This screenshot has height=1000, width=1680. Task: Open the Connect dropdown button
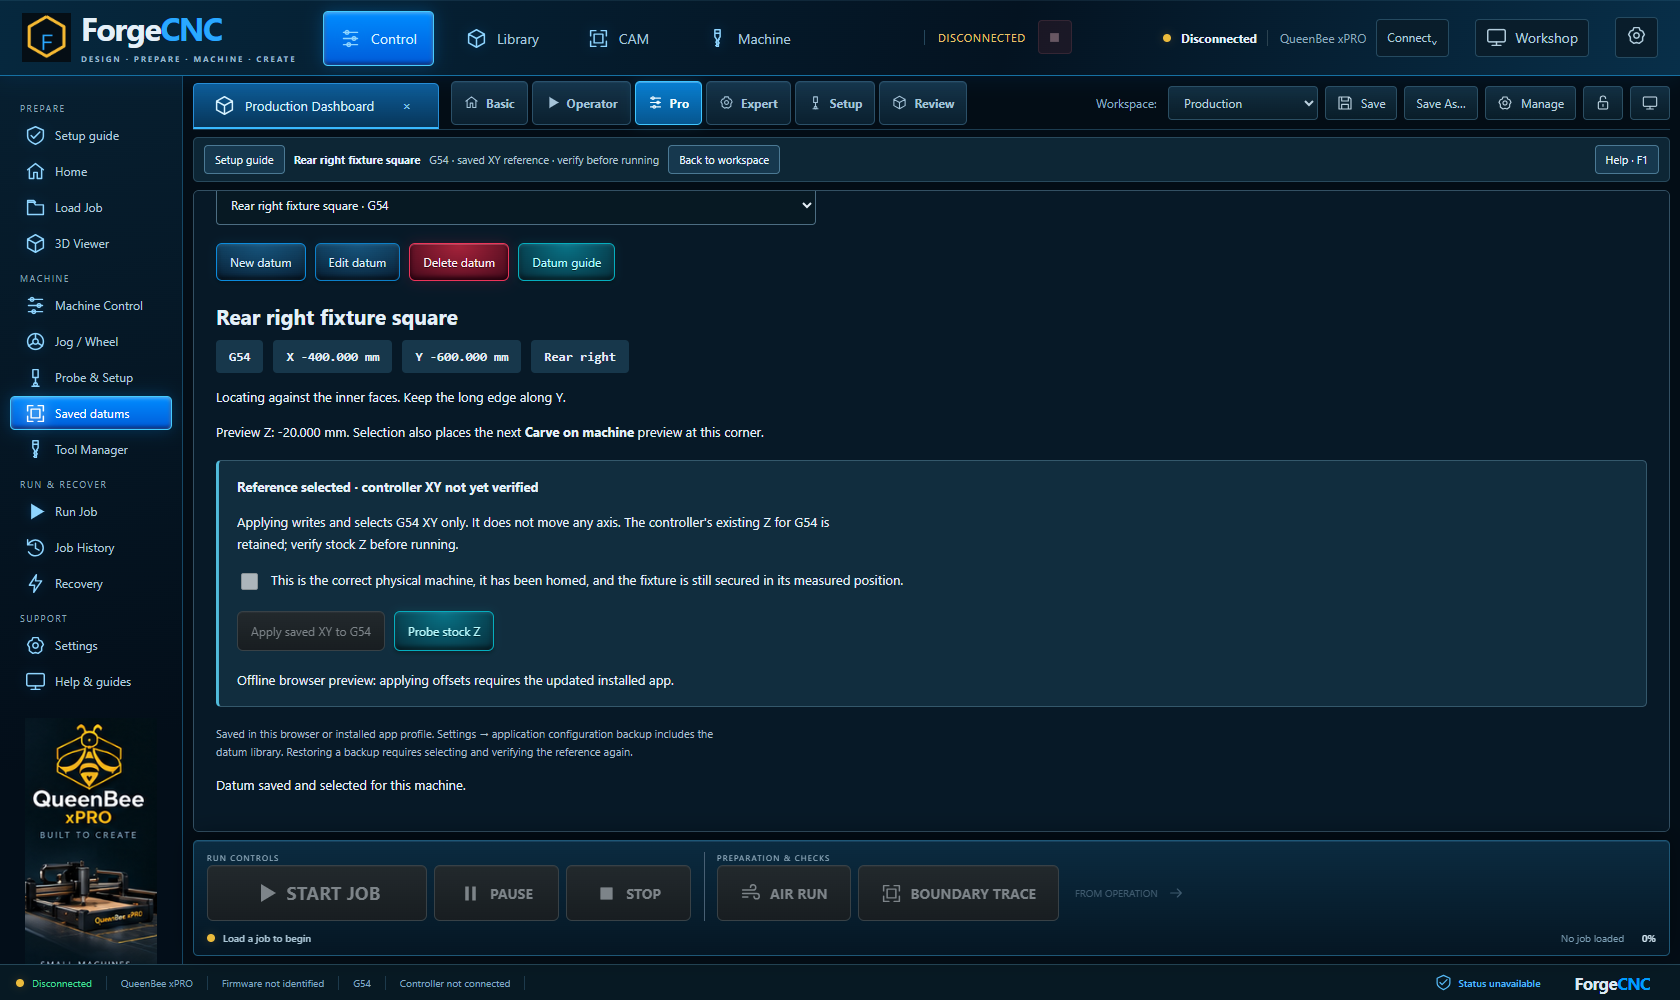pyautogui.click(x=1412, y=38)
